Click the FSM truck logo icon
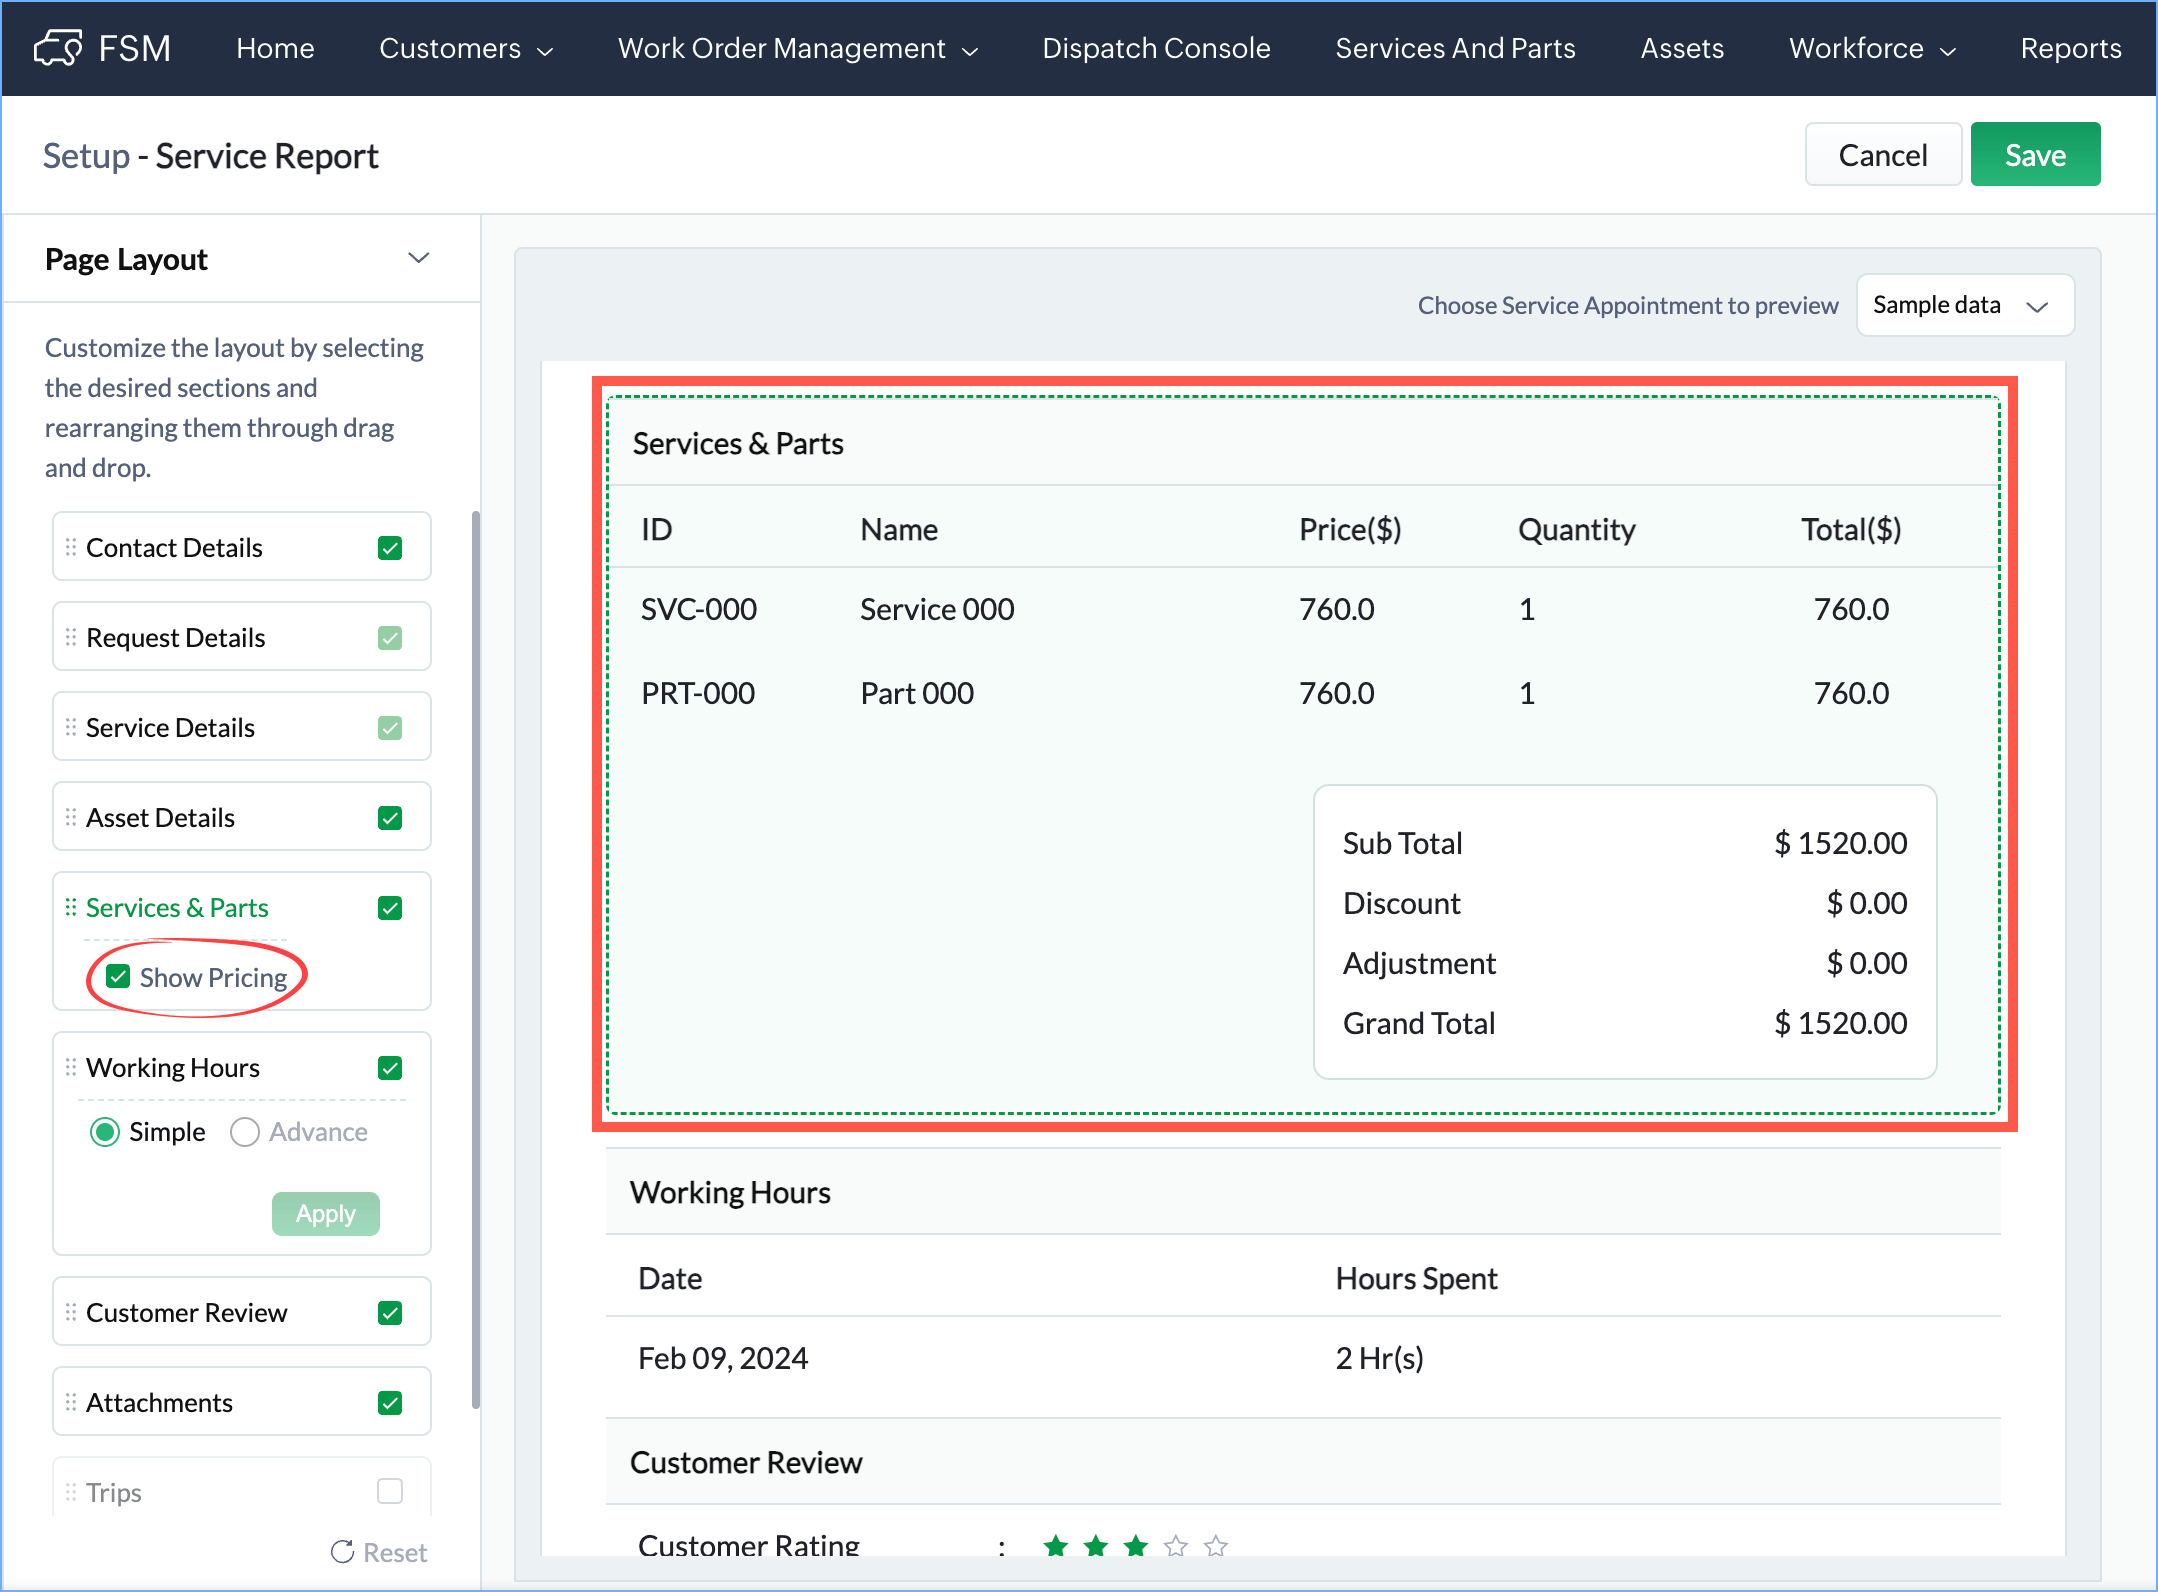 tap(58, 47)
